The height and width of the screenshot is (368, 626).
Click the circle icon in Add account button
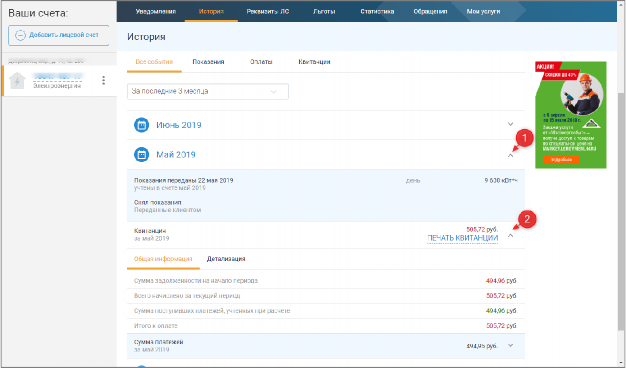(x=20, y=35)
